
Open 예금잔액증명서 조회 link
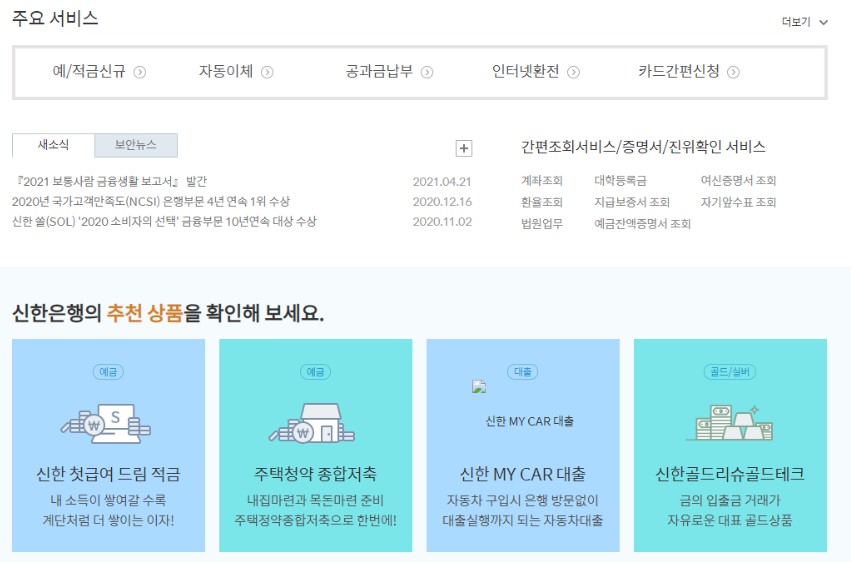click(x=642, y=223)
